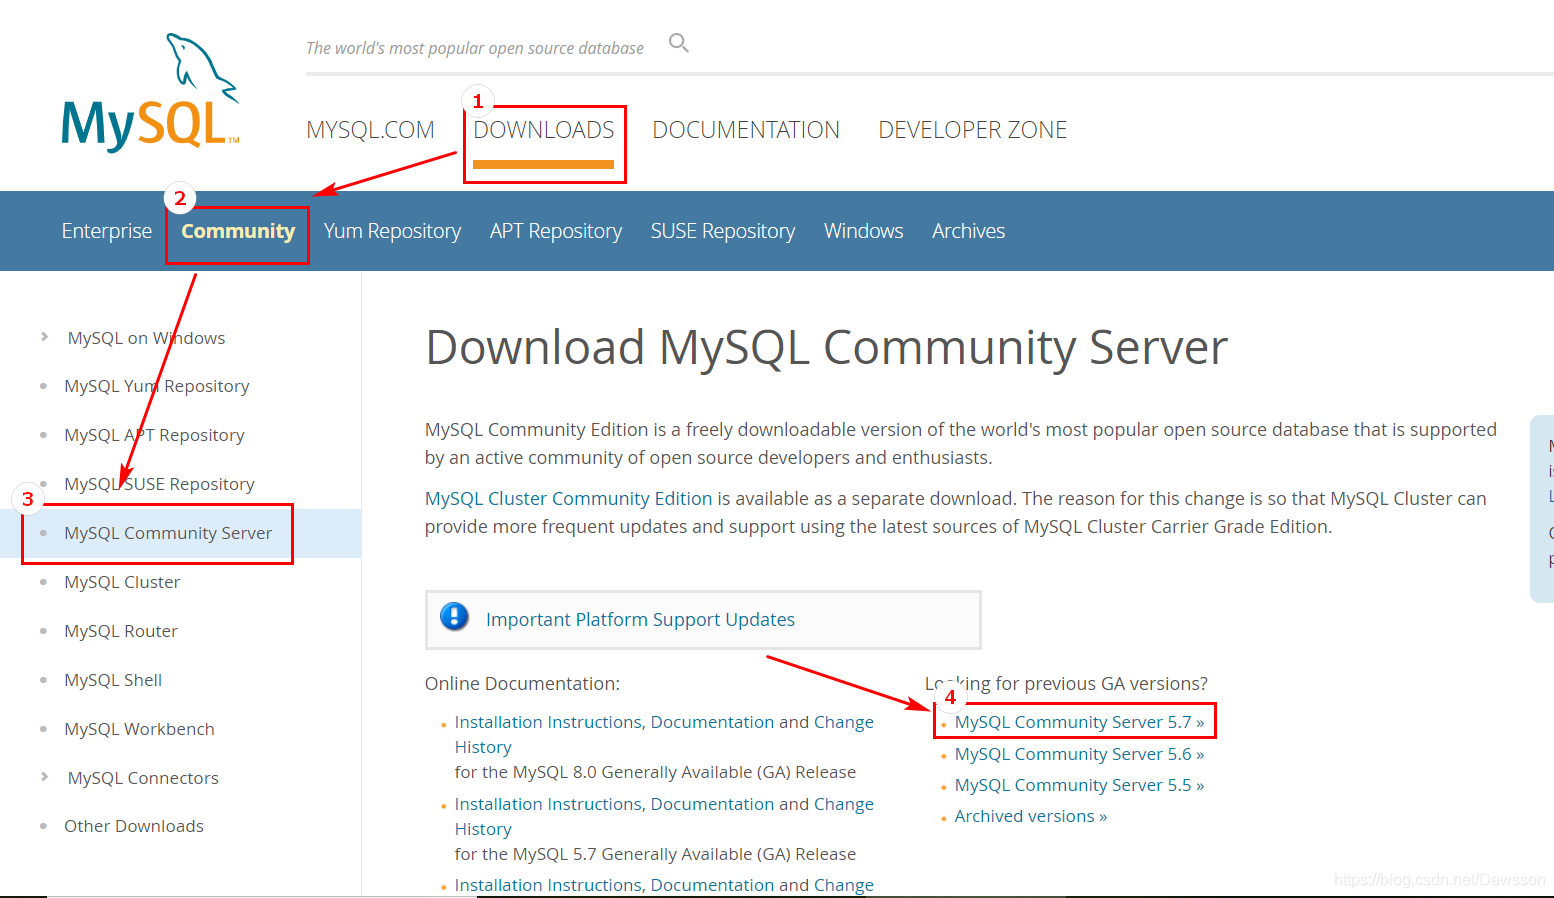Open the search magnifier icon
The height and width of the screenshot is (898, 1554).
(678, 43)
